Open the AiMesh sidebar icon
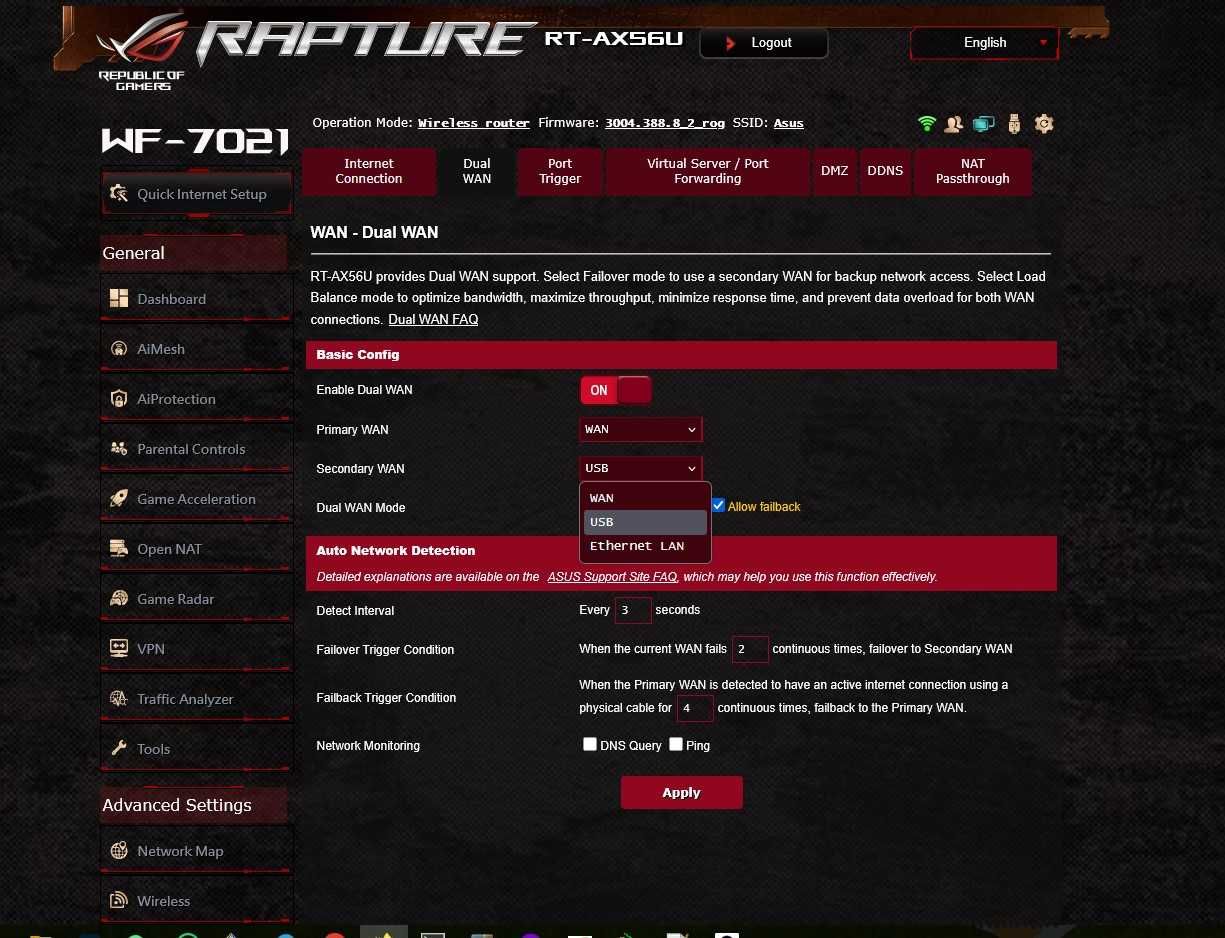Viewport: 1225px width, 938px height. [119, 349]
